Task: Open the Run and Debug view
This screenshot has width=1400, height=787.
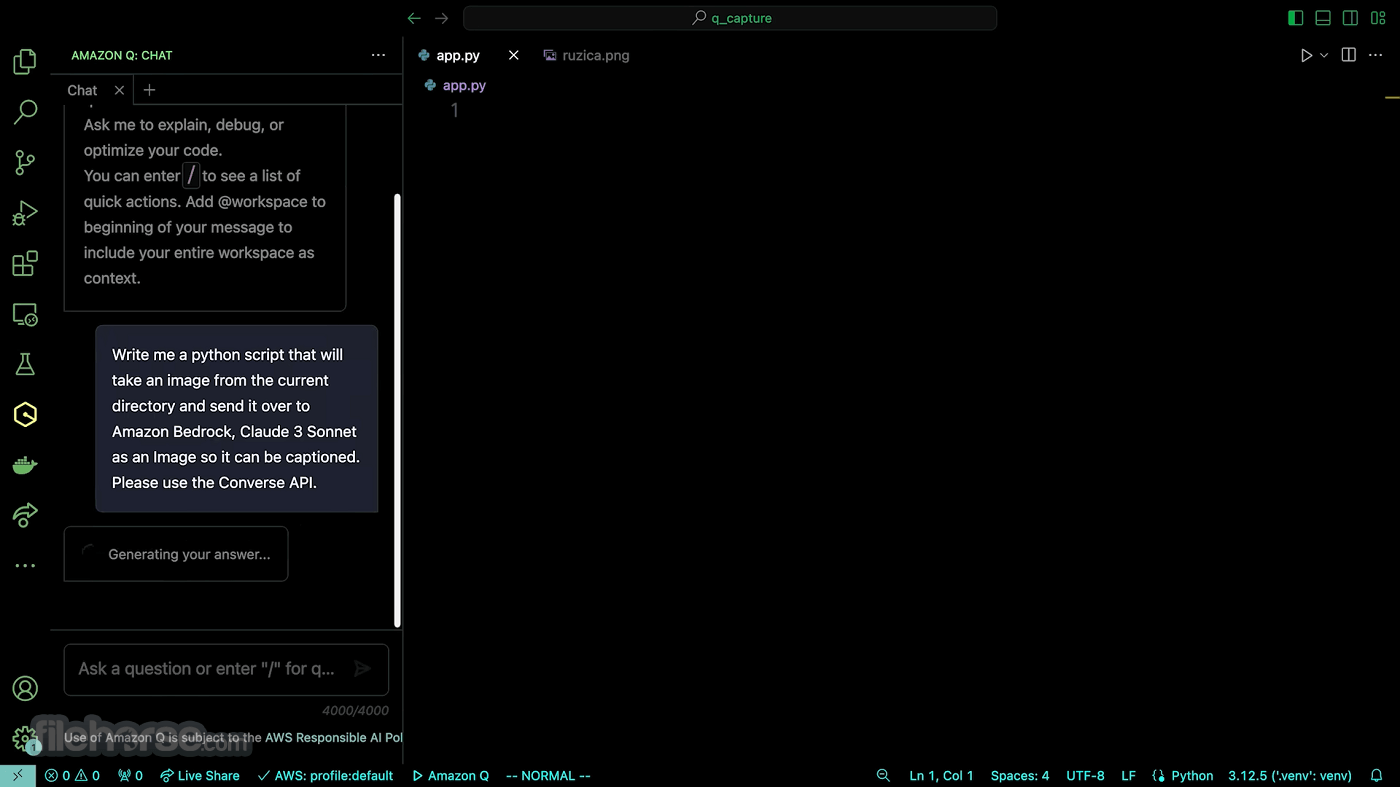Action: (25, 213)
